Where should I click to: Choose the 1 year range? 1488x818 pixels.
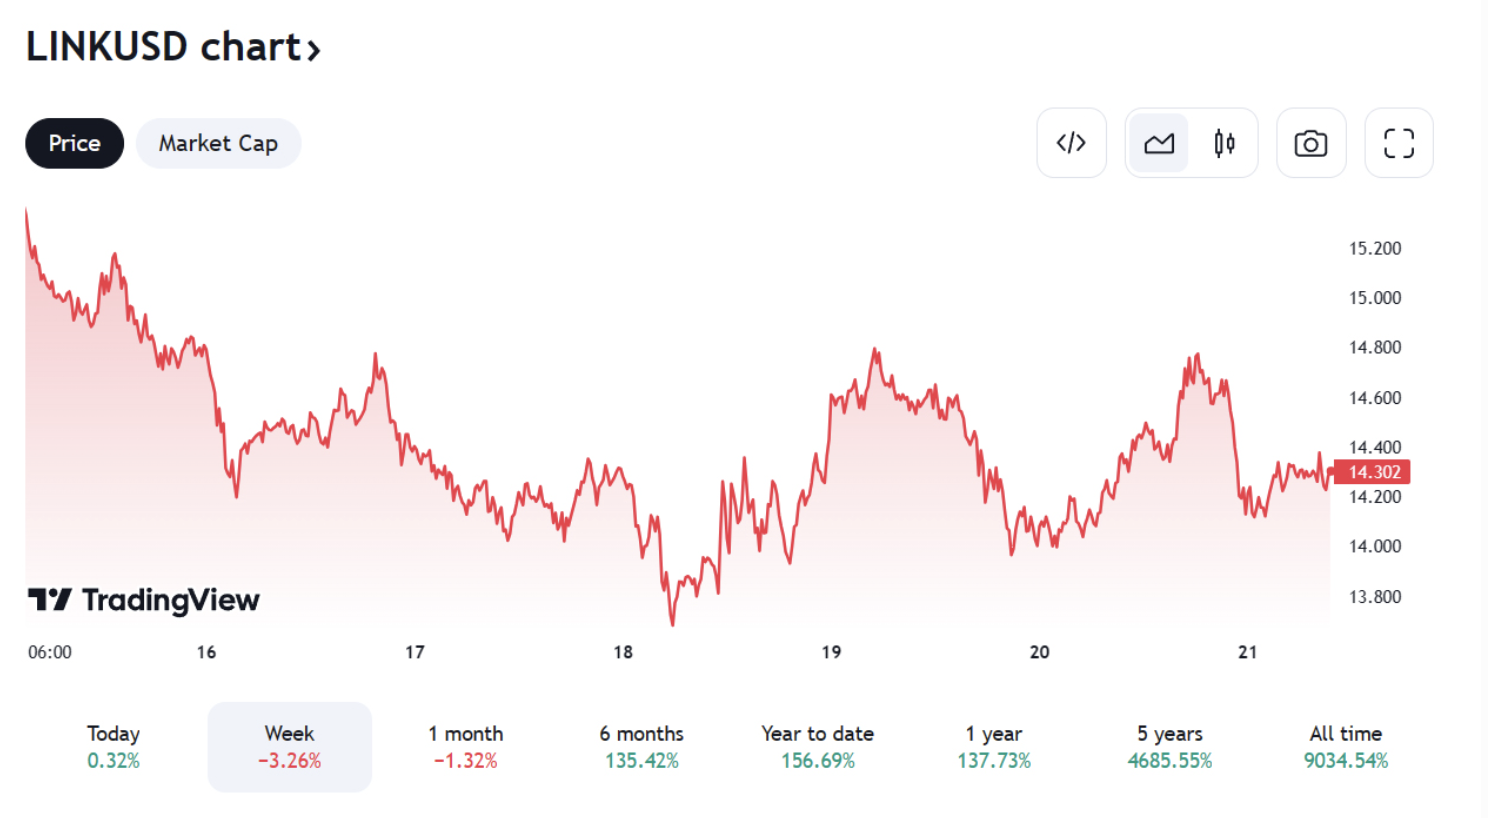[994, 746]
